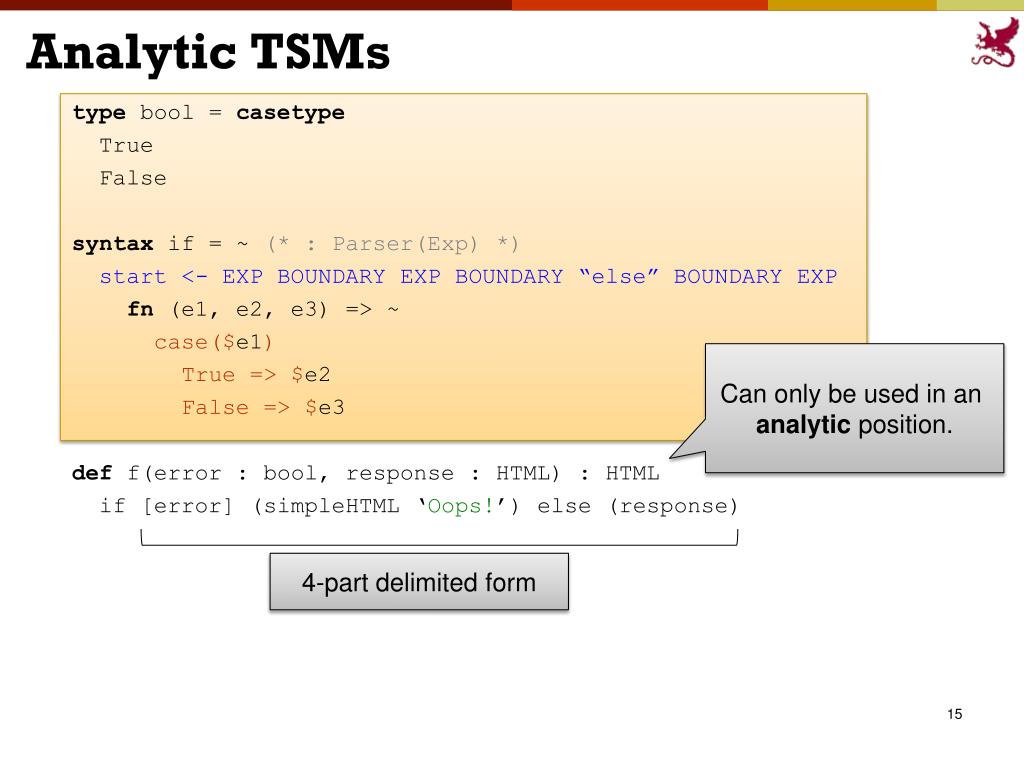1024x768 pixels.
Task: Click the 'True => $e2' branch
Action: [x=256, y=375]
